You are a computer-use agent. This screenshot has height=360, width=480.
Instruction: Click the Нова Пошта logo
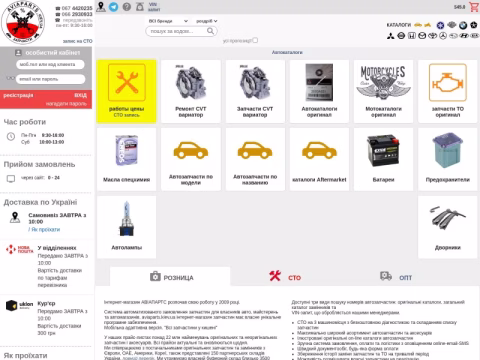pyautogui.click(x=20, y=249)
